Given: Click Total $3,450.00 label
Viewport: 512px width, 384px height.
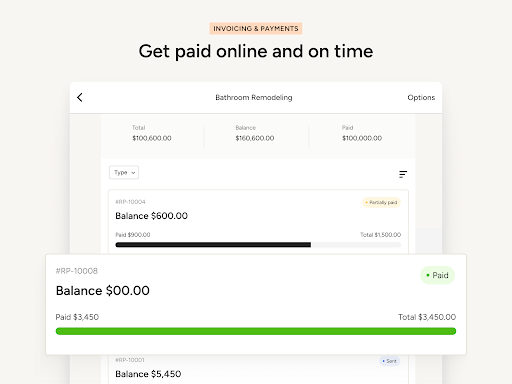Looking at the screenshot, I should point(427,317).
